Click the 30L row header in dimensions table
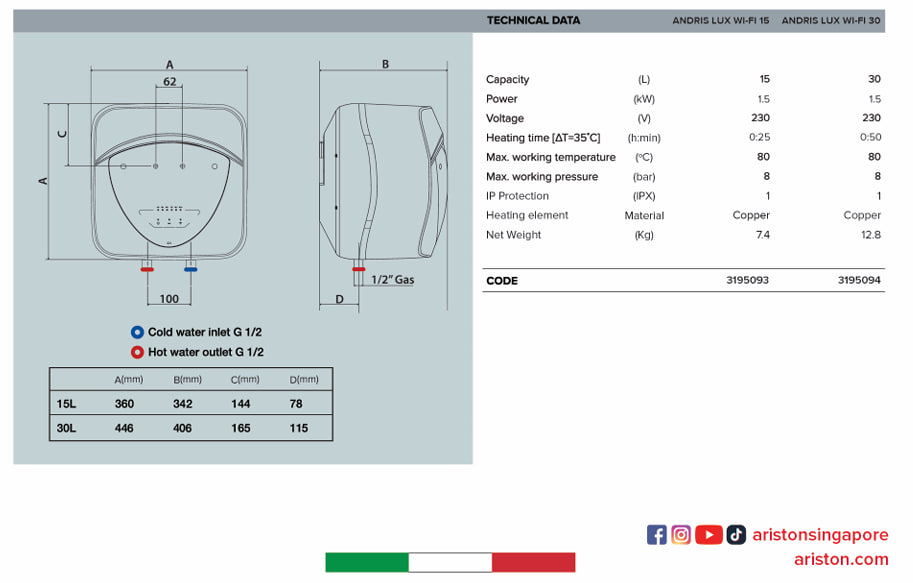913x583 pixels. (66, 428)
